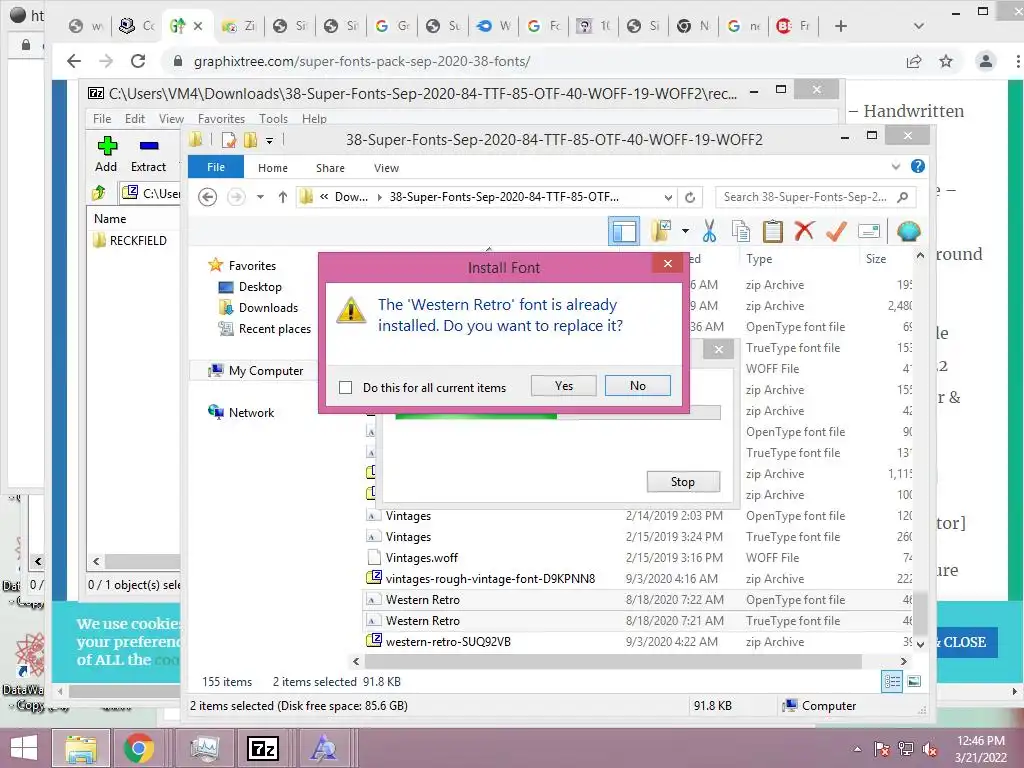Click the Add icon in 7-Zip
The image size is (1024, 768).
pyautogui.click(x=106, y=146)
